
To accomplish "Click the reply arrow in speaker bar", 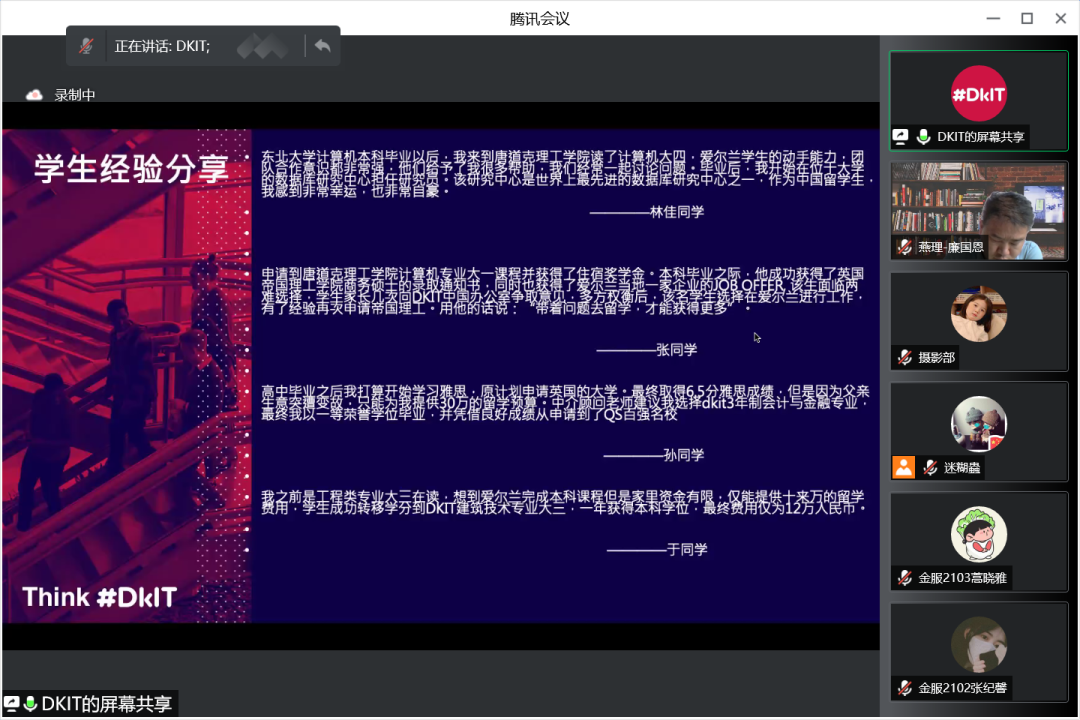I will tap(322, 46).
